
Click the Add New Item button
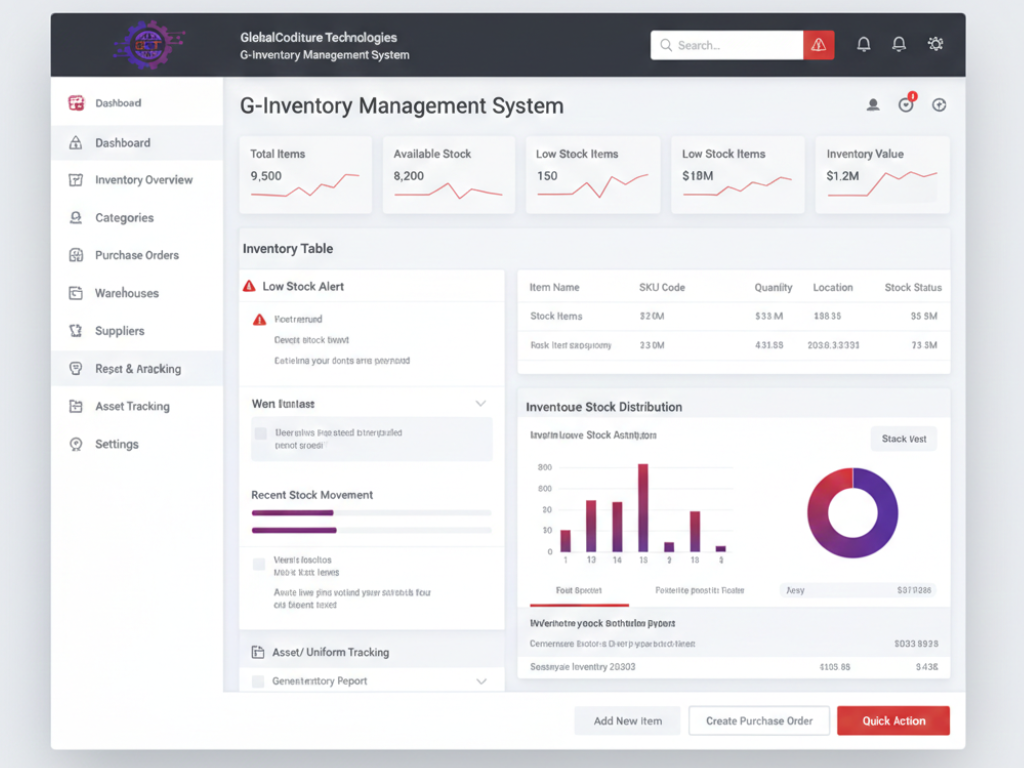627,721
